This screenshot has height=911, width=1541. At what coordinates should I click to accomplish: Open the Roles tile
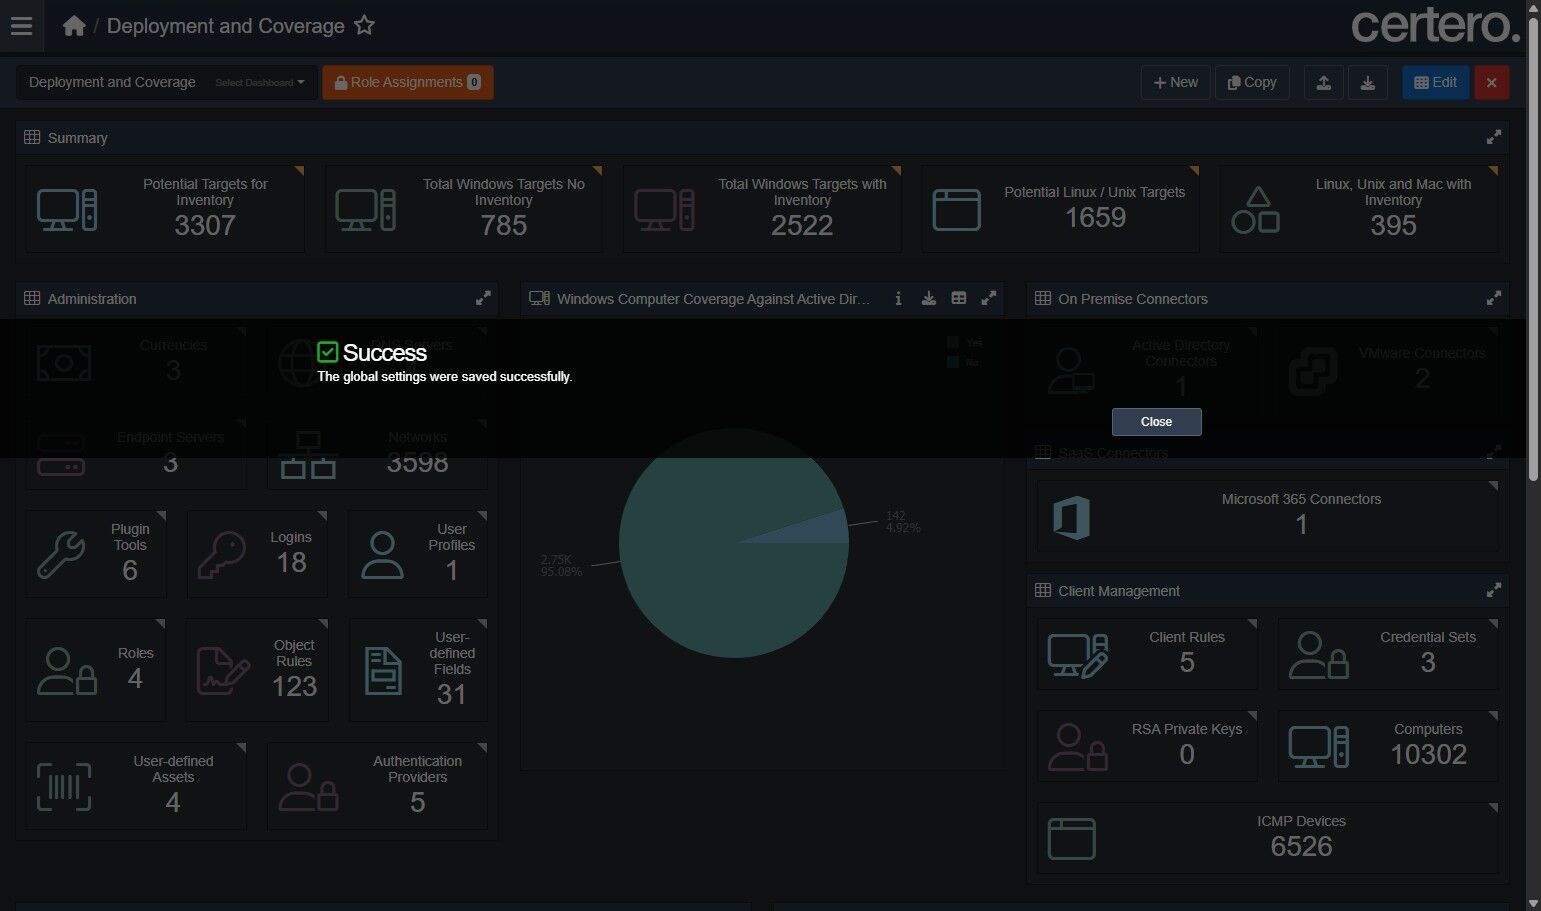96,669
